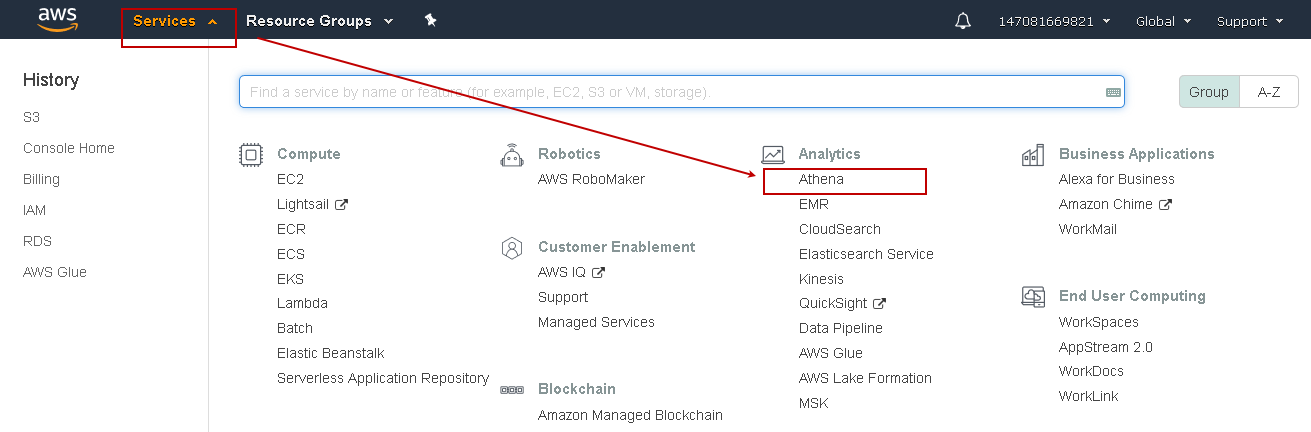Click the Blockchain category icon
The height and width of the screenshot is (432, 1311).
tap(512, 389)
